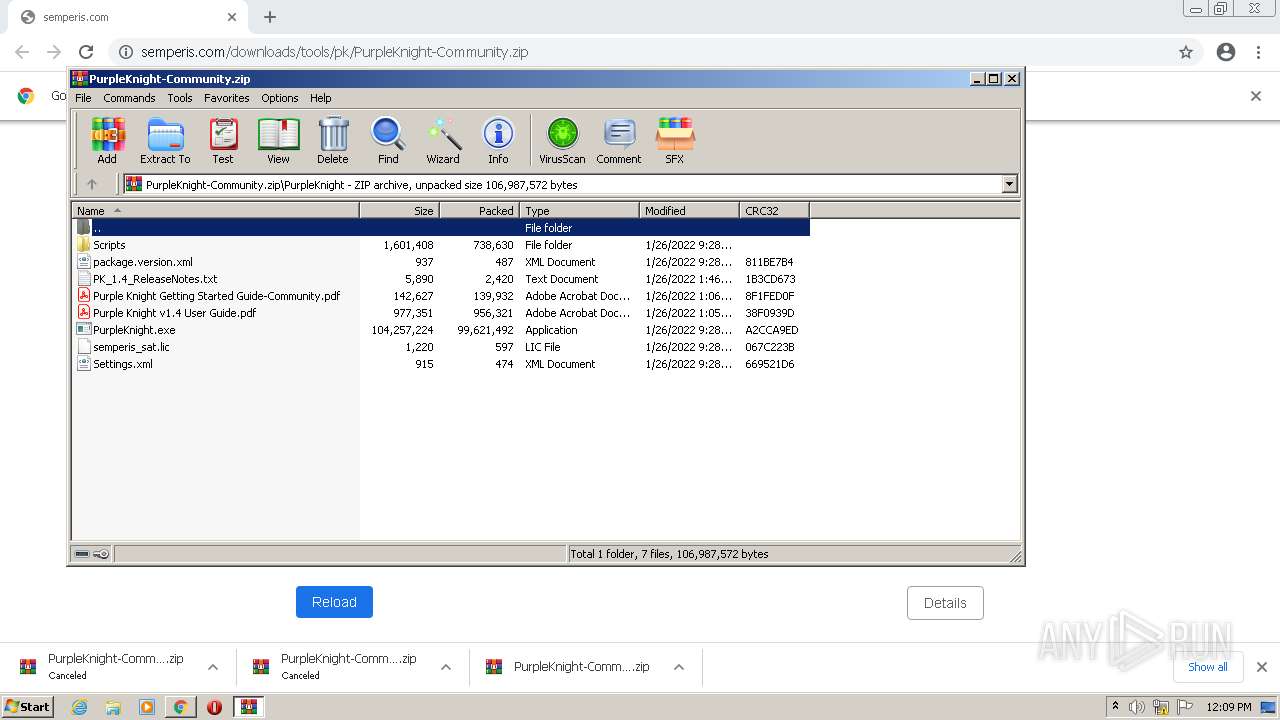Image resolution: width=1280 pixels, height=720 pixels.
Task: Open the Chrome profile avatar
Action: coord(1226,52)
